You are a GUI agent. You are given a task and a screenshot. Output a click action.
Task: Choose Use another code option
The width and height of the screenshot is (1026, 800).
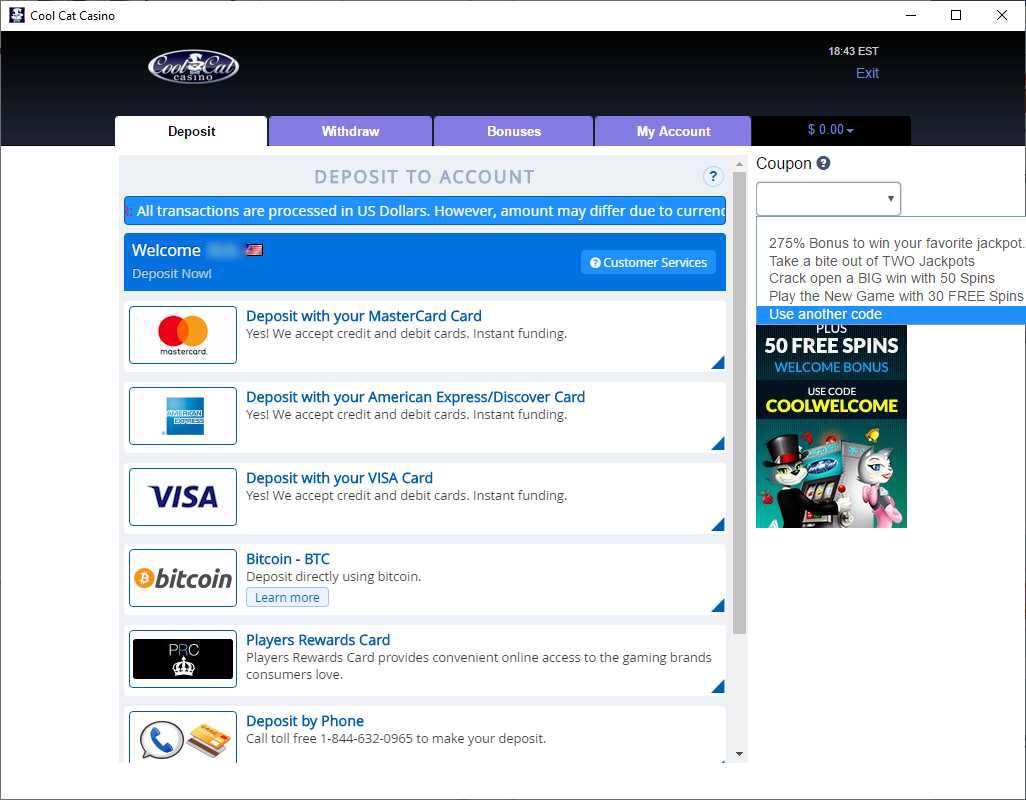891,315
